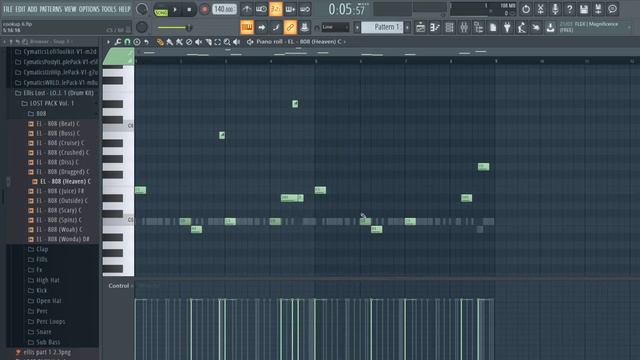Open the Browser view icon
The image size is (640, 360).
[478, 27]
